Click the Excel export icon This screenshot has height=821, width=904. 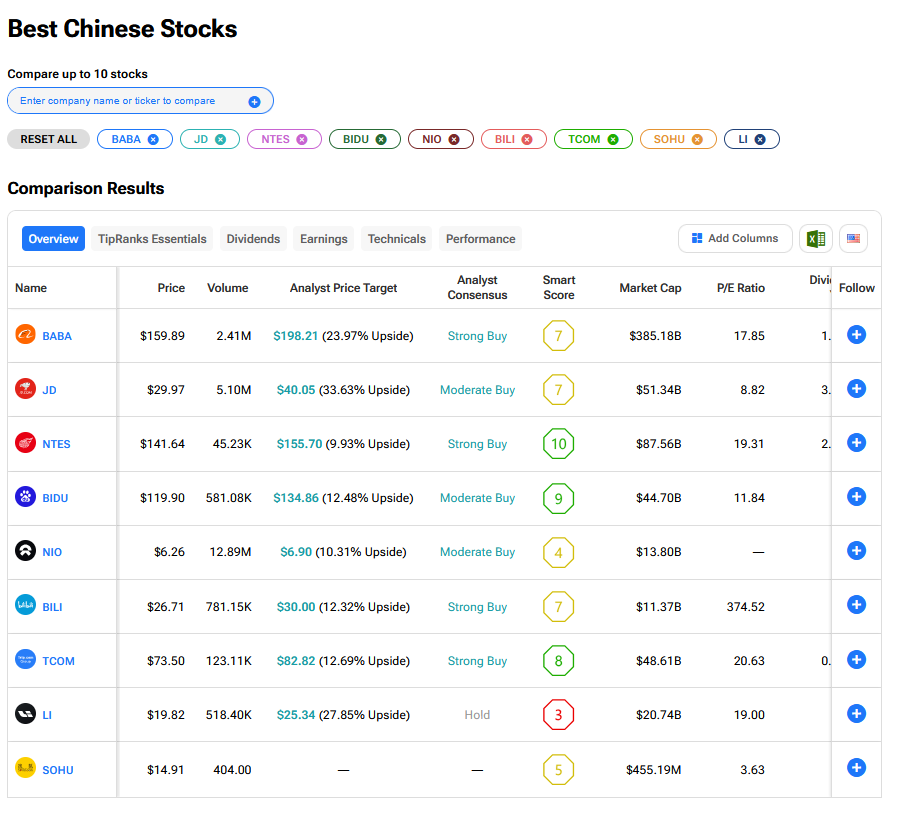(816, 239)
